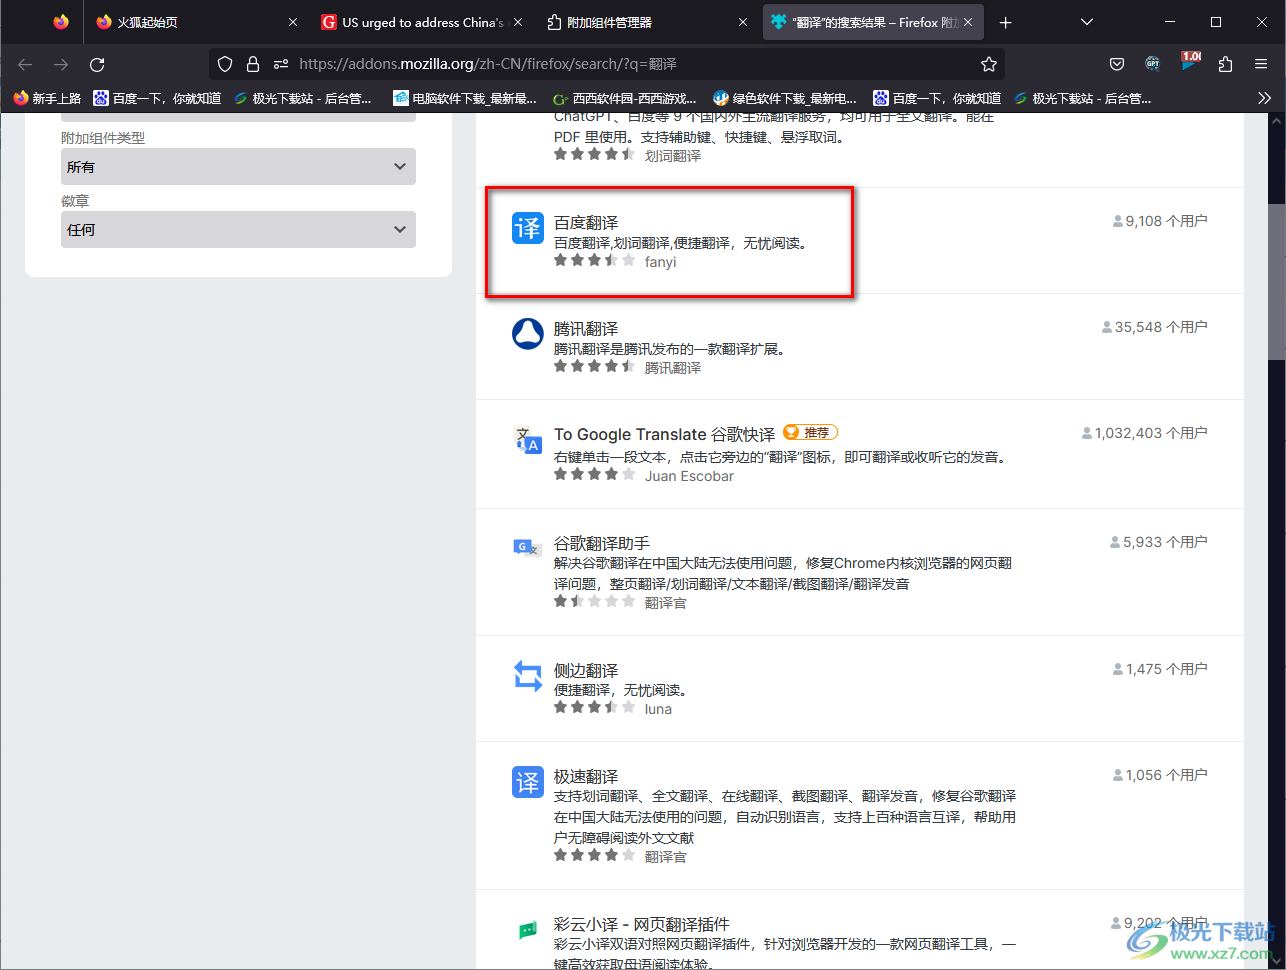
Task: Click the 腾讯翻译 add-on icon
Action: pyautogui.click(x=527, y=334)
